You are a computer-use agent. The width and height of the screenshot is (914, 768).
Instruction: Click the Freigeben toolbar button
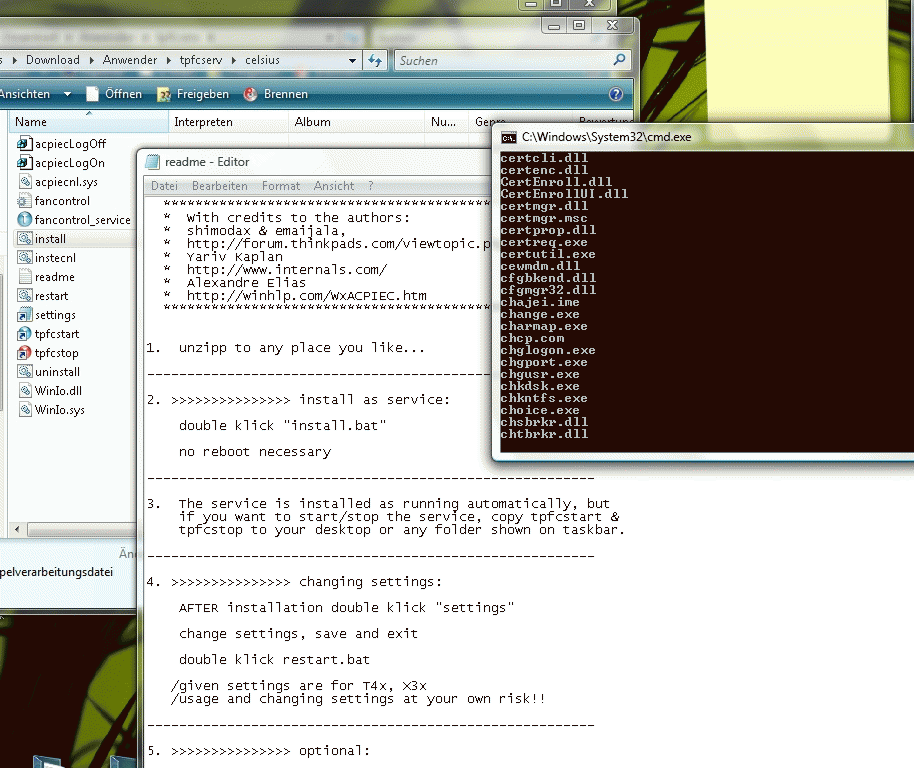(x=193, y=94)
